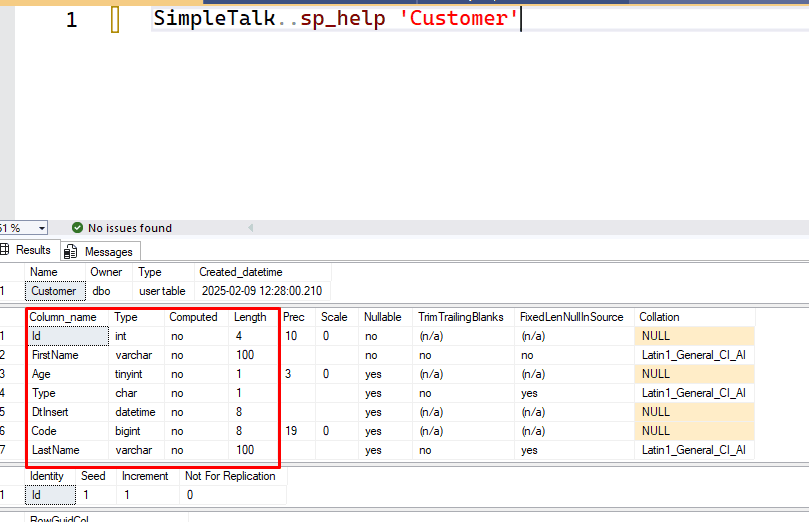The image size is (809, 522).
Task: Click the yellow change marker on line 1
Action: (115, 21)
